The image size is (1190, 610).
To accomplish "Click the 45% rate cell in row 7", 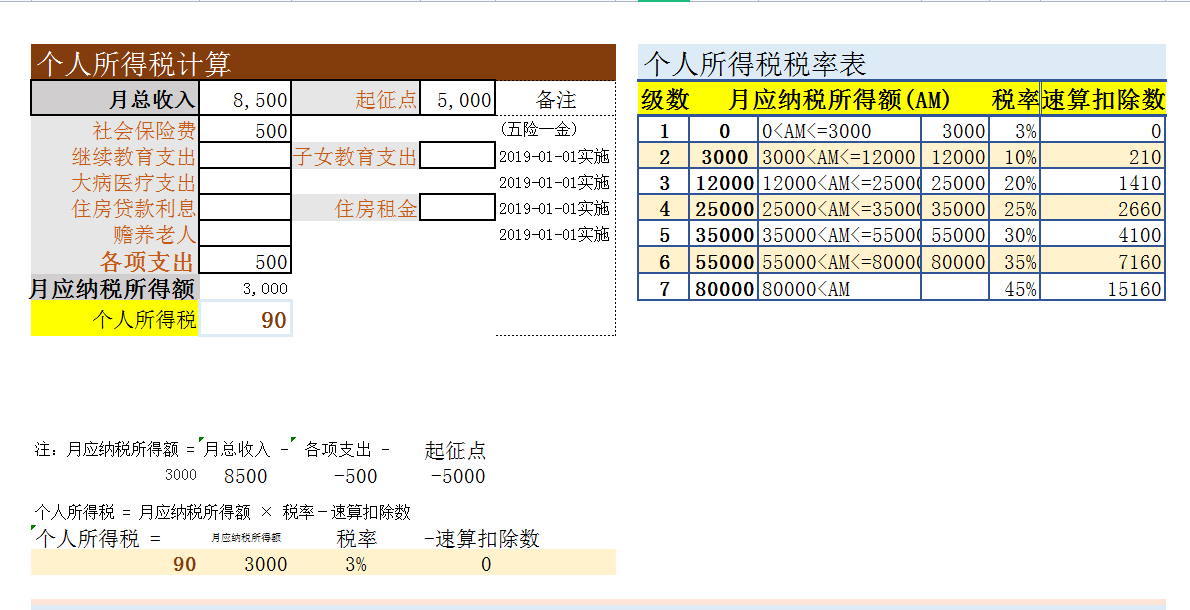I will [1014, 288].
